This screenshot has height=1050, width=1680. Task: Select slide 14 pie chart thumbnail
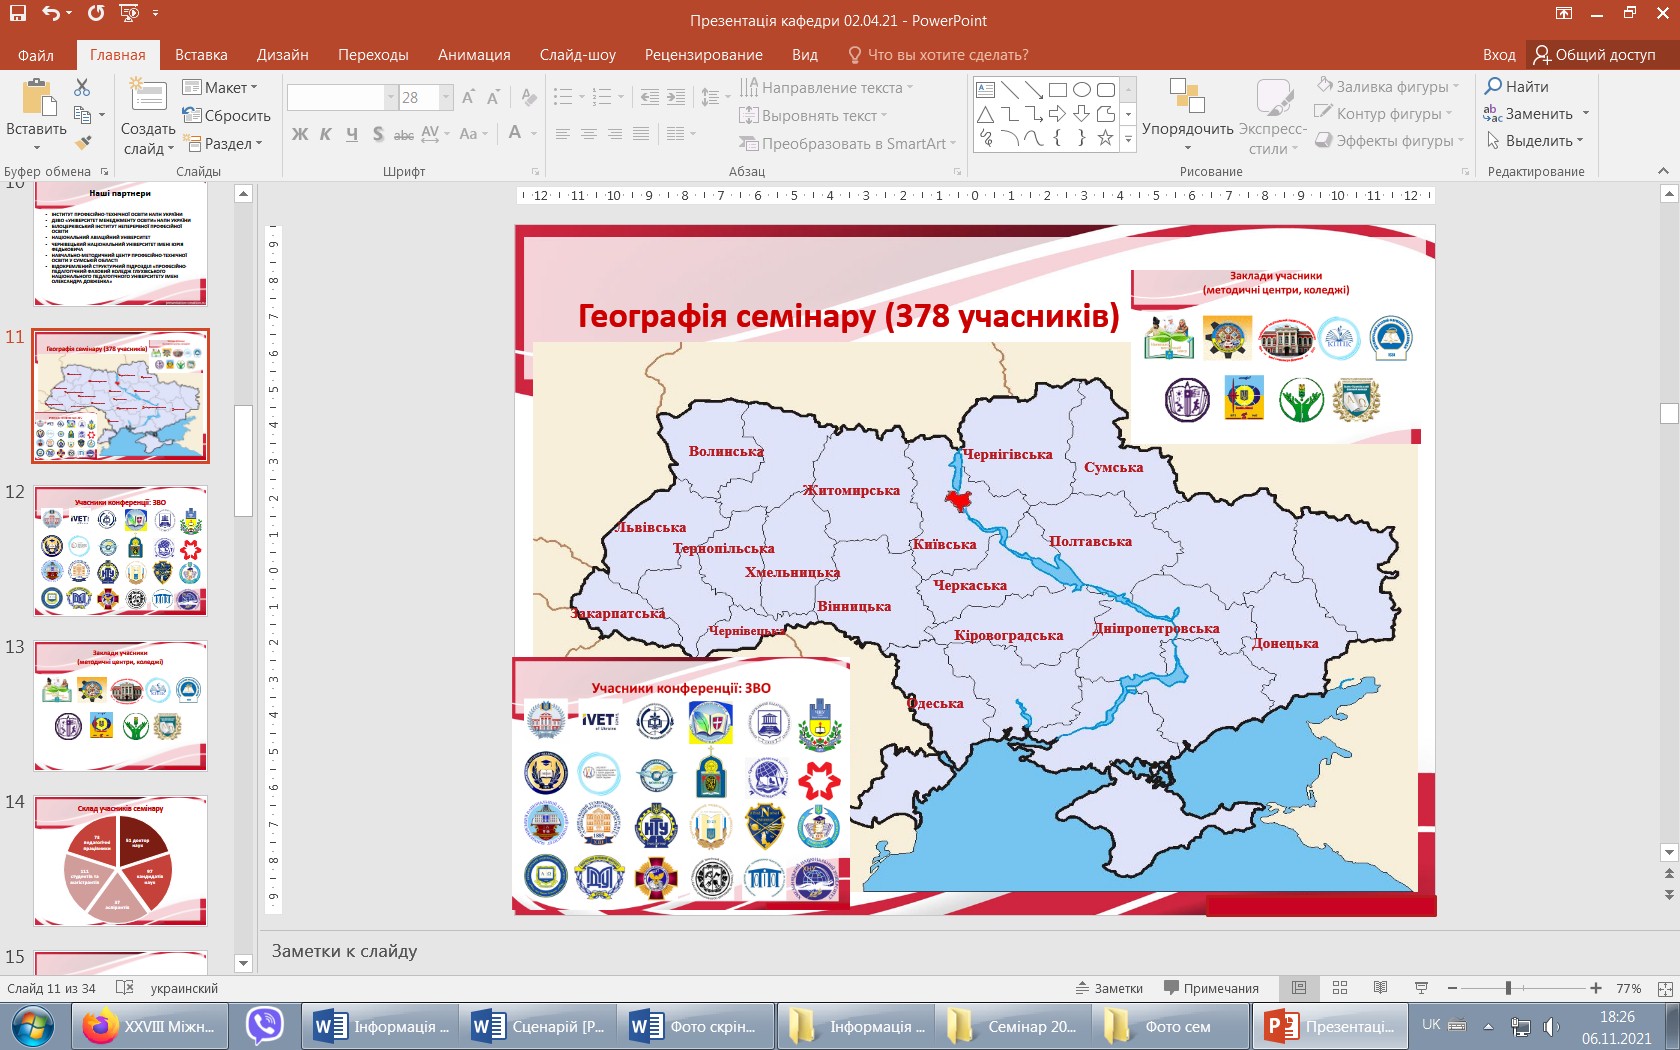point(120,861)
